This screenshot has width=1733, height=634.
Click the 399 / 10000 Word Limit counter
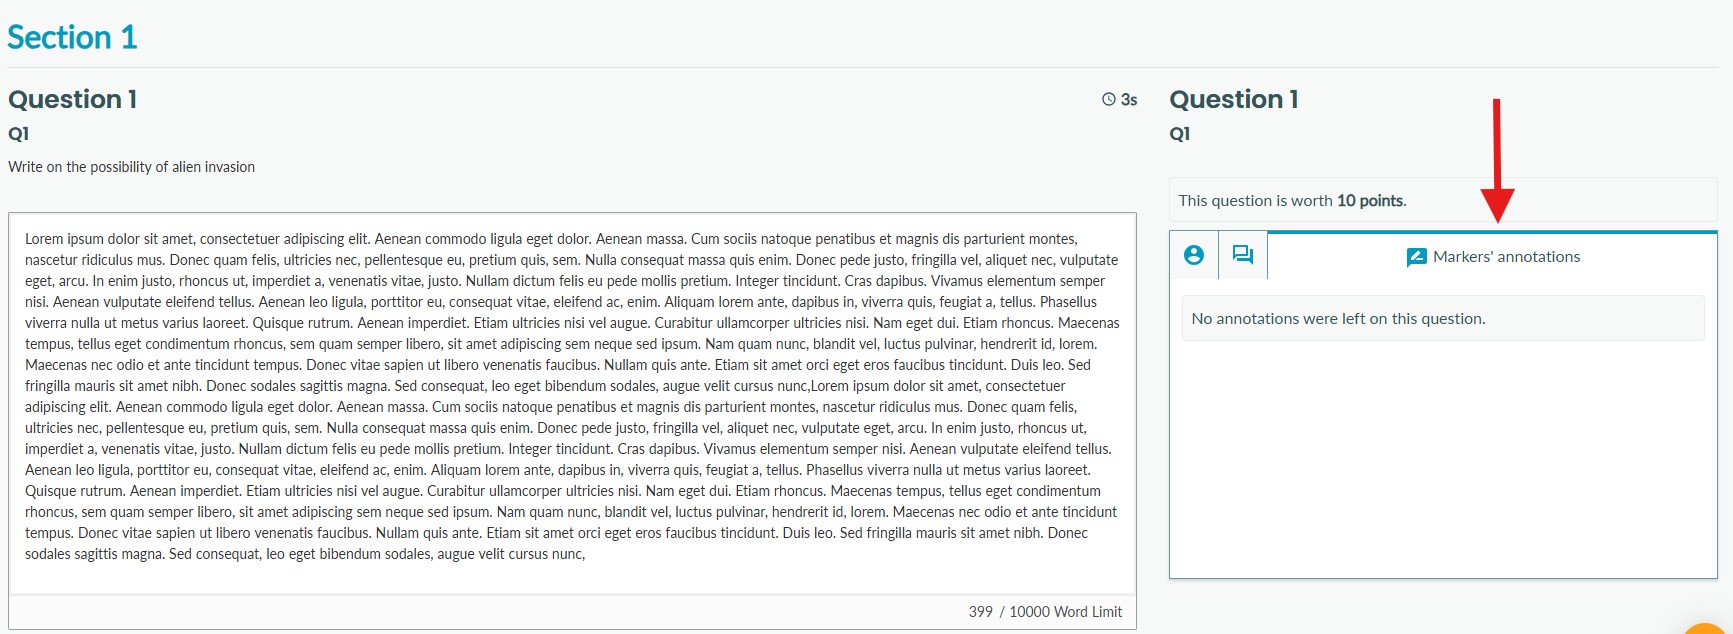(1045, 612)
